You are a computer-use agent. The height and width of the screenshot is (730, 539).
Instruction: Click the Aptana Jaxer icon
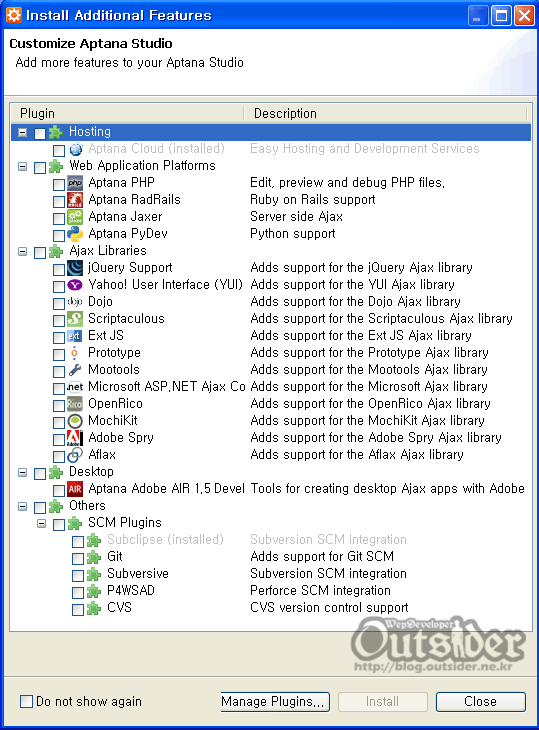[x=75, y=217]
